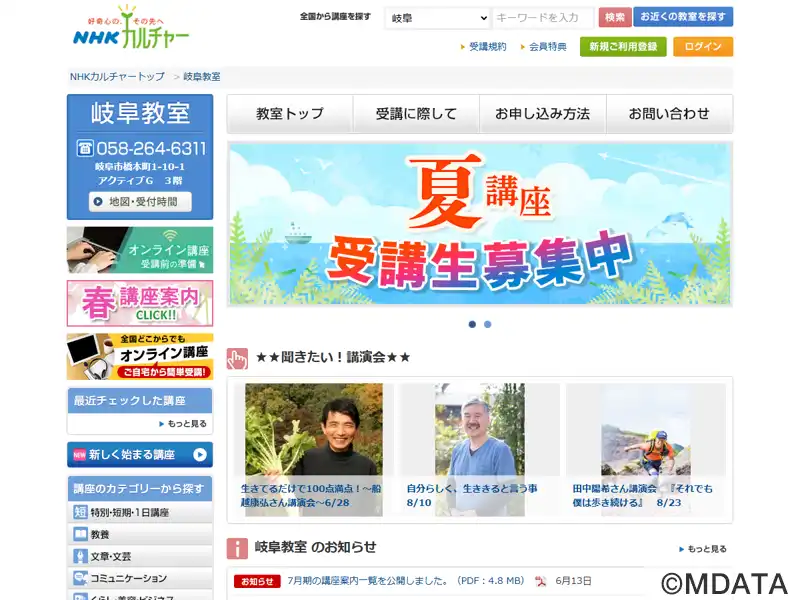Click the ログイン button
The height and width of the screenshot is (600, 800).
[703, 46]
